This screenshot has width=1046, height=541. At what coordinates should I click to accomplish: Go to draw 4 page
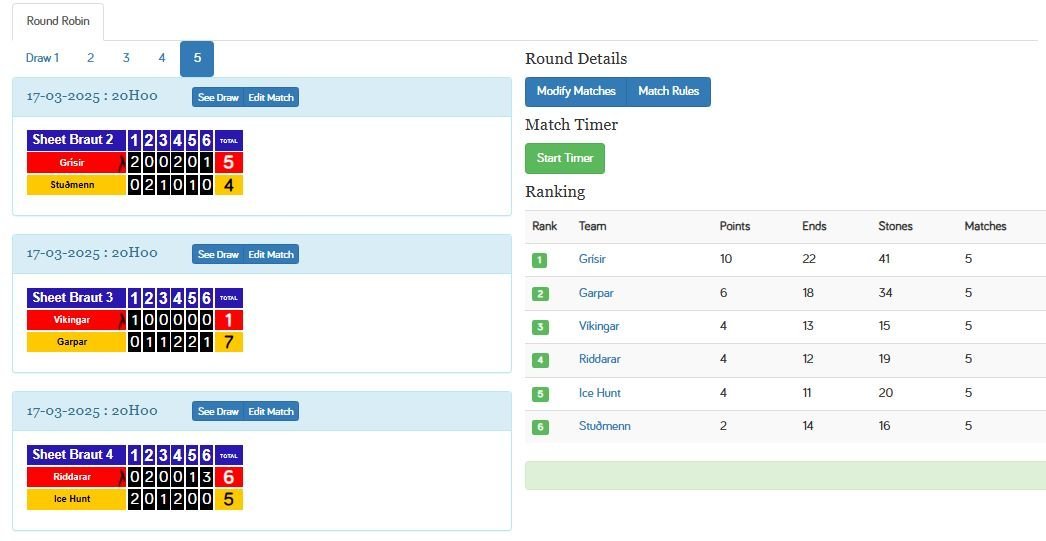pyautogui.click(x=161, y=58)
